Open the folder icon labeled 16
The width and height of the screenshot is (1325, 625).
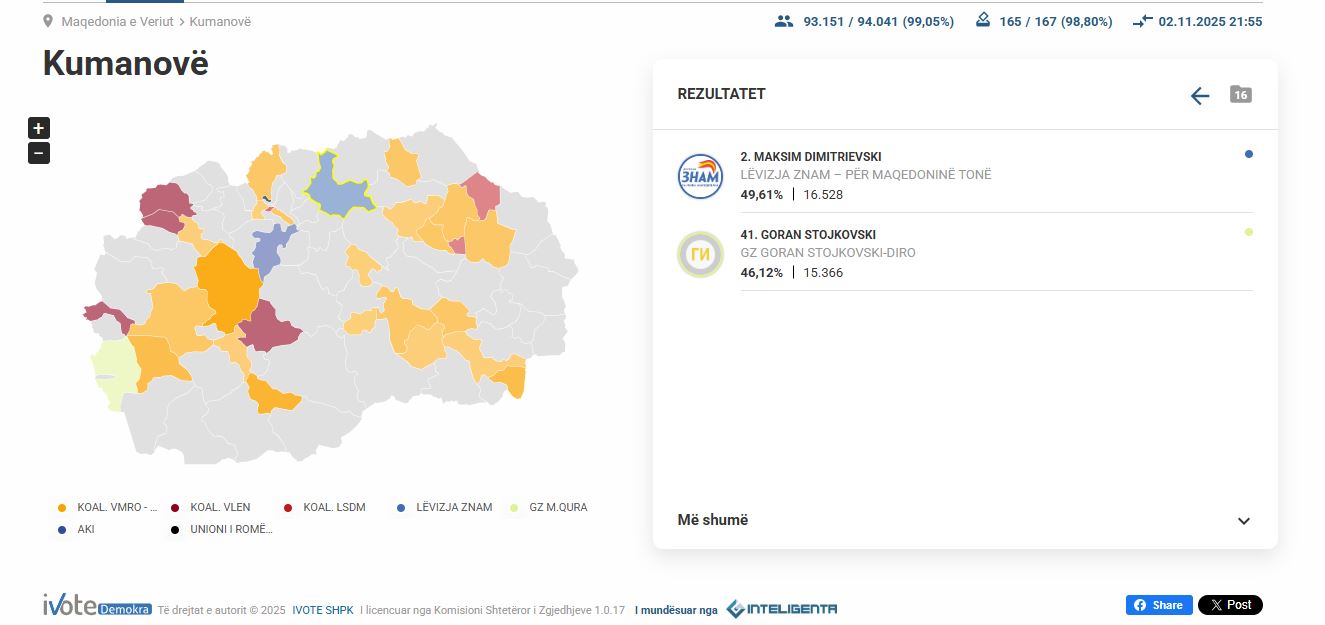[x=1240, y=94]
